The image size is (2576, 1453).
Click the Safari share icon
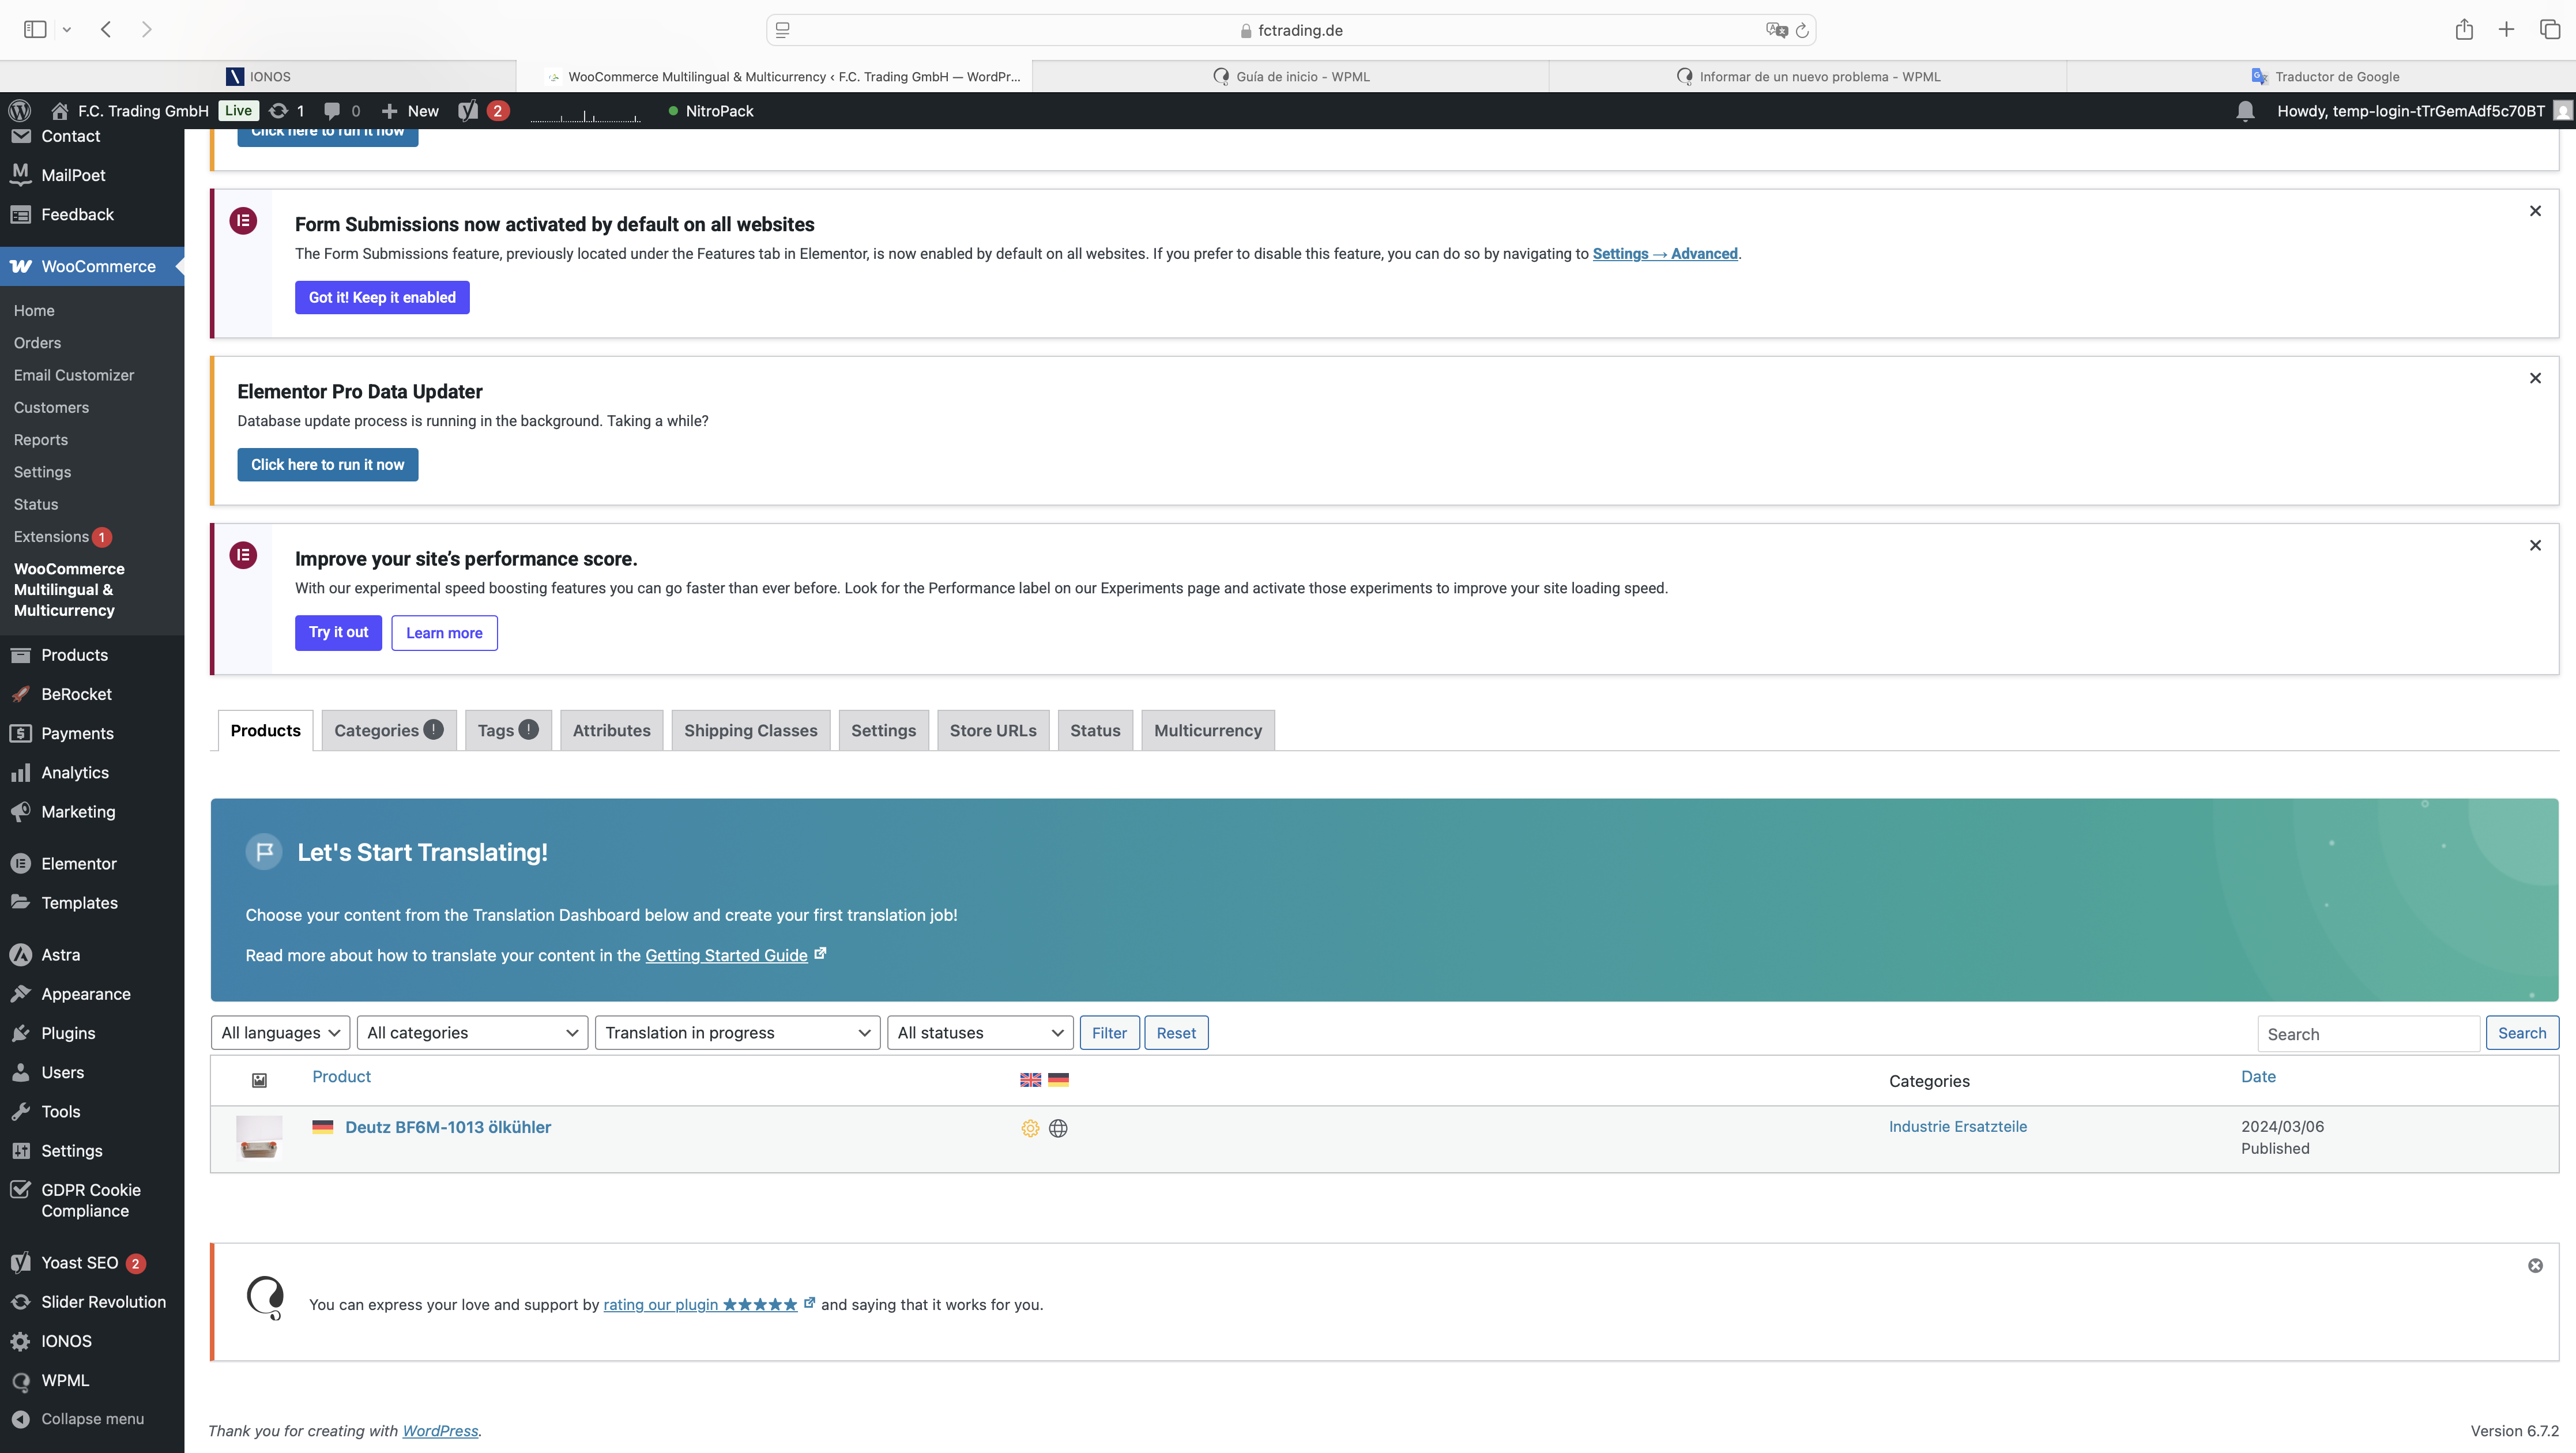[x=2464, y=30]
